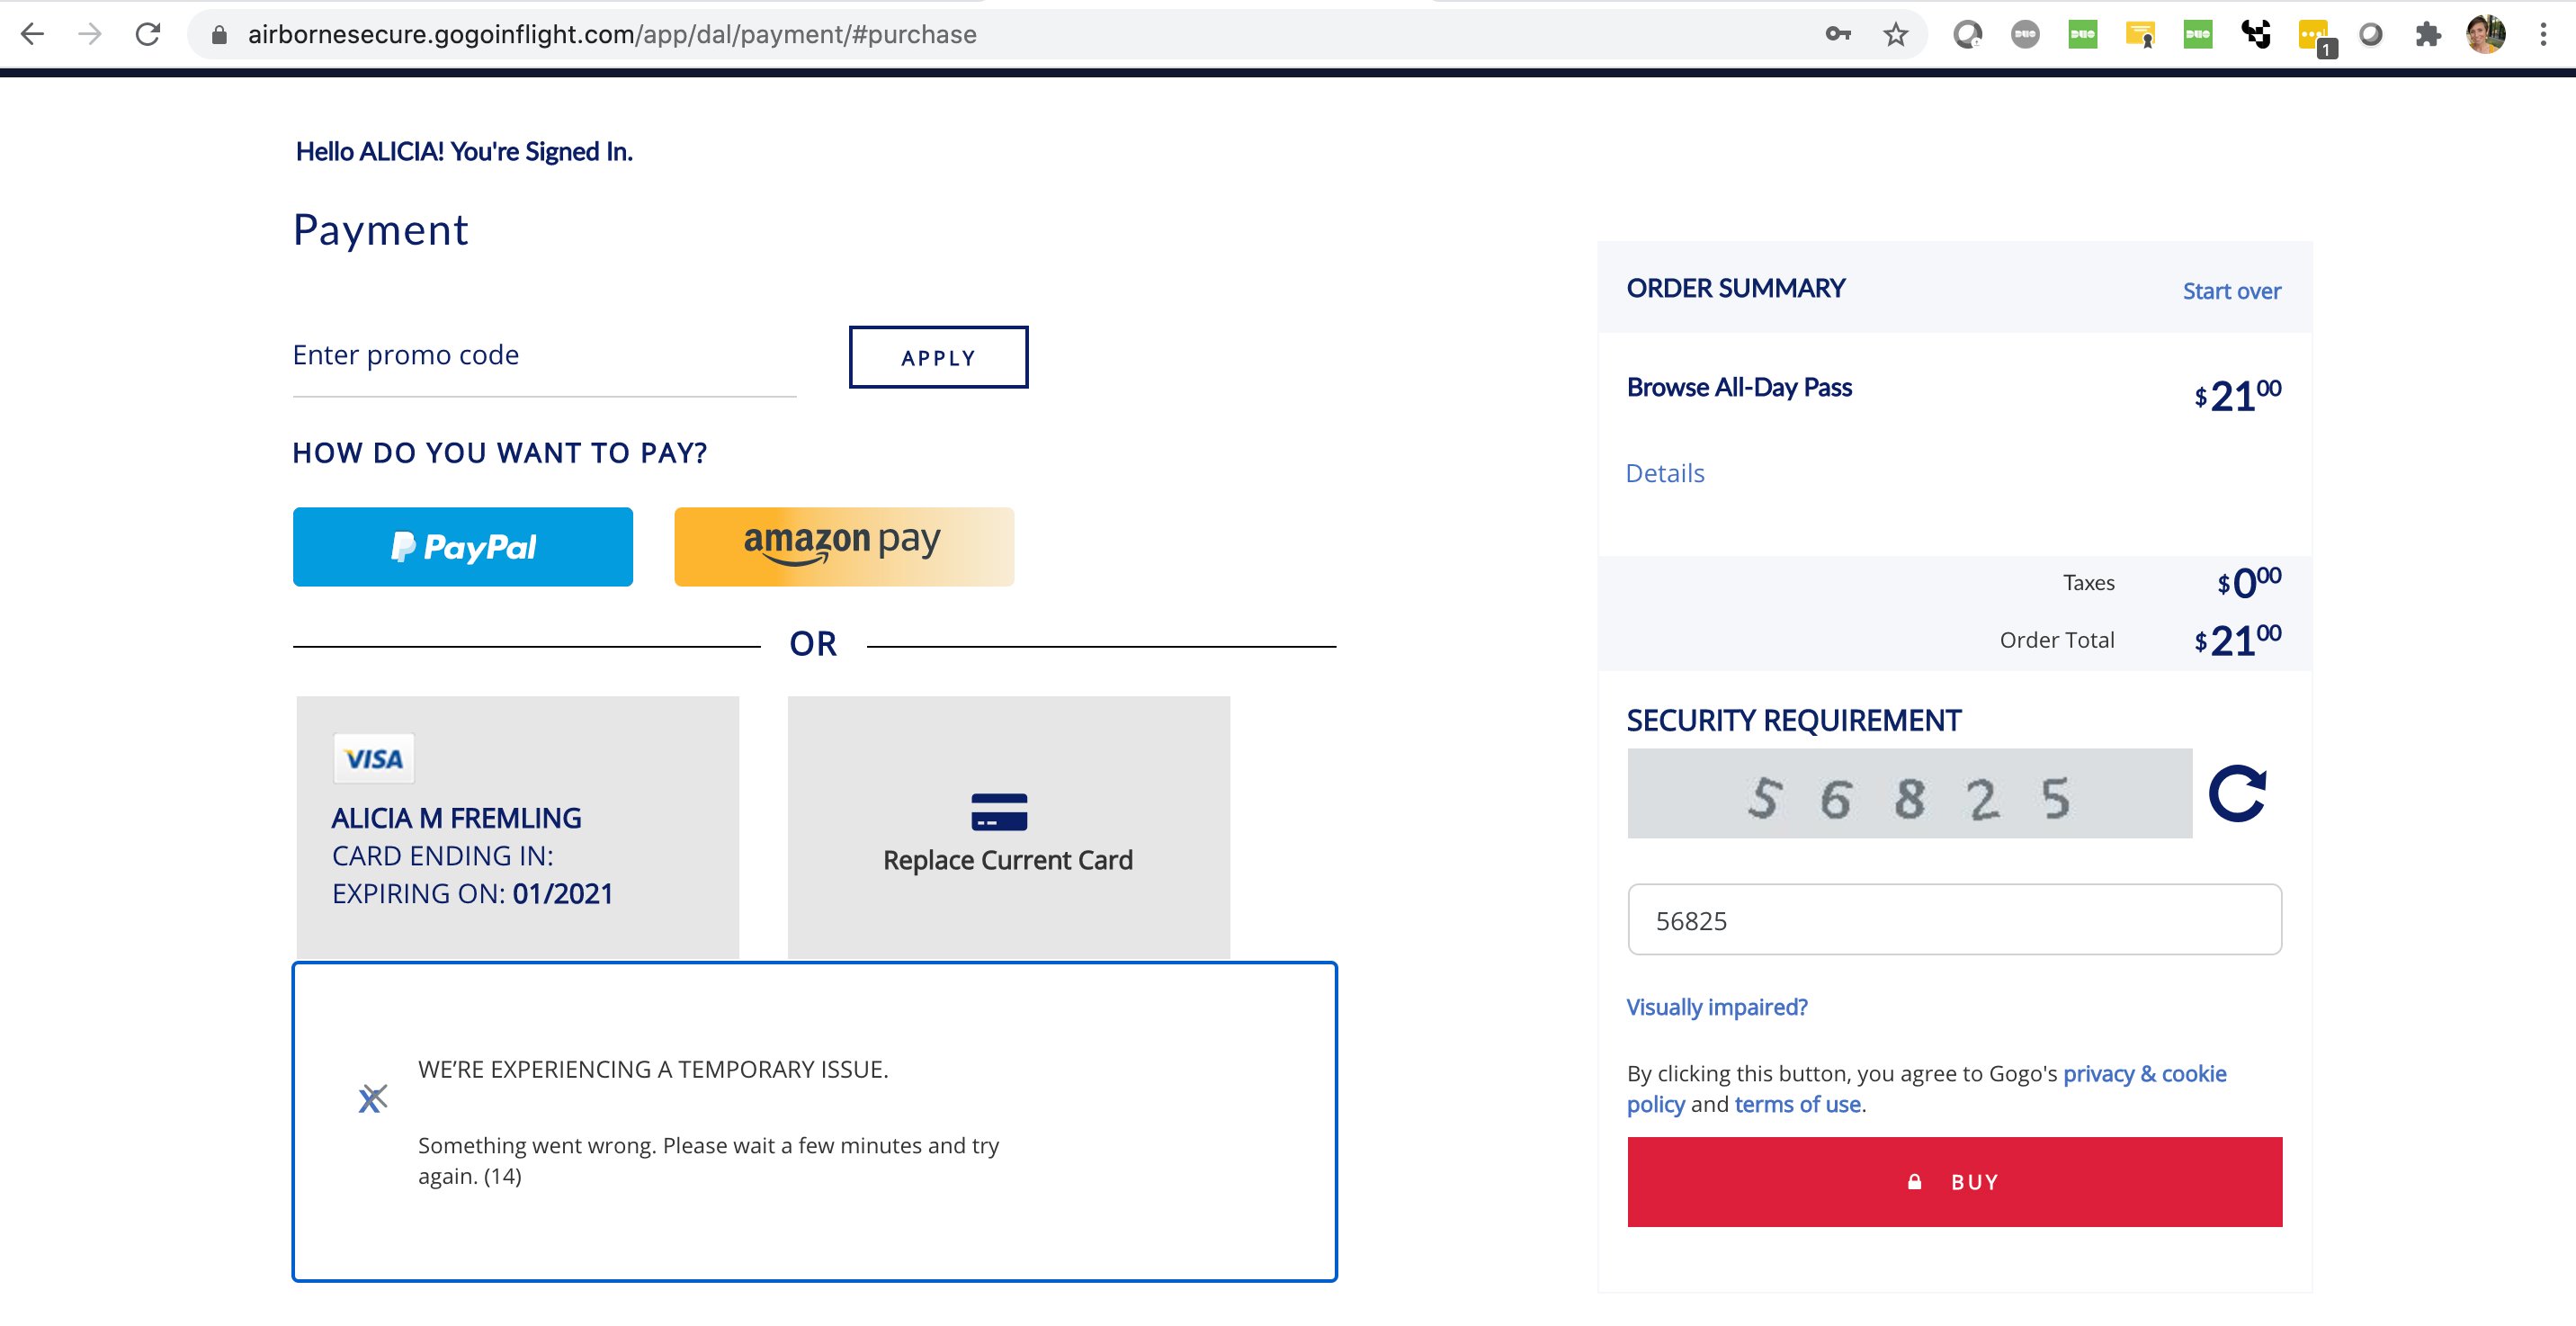2576x1326 pixels.
Task: Open the Visually impaired? link
Action: coord(1716,1007)
